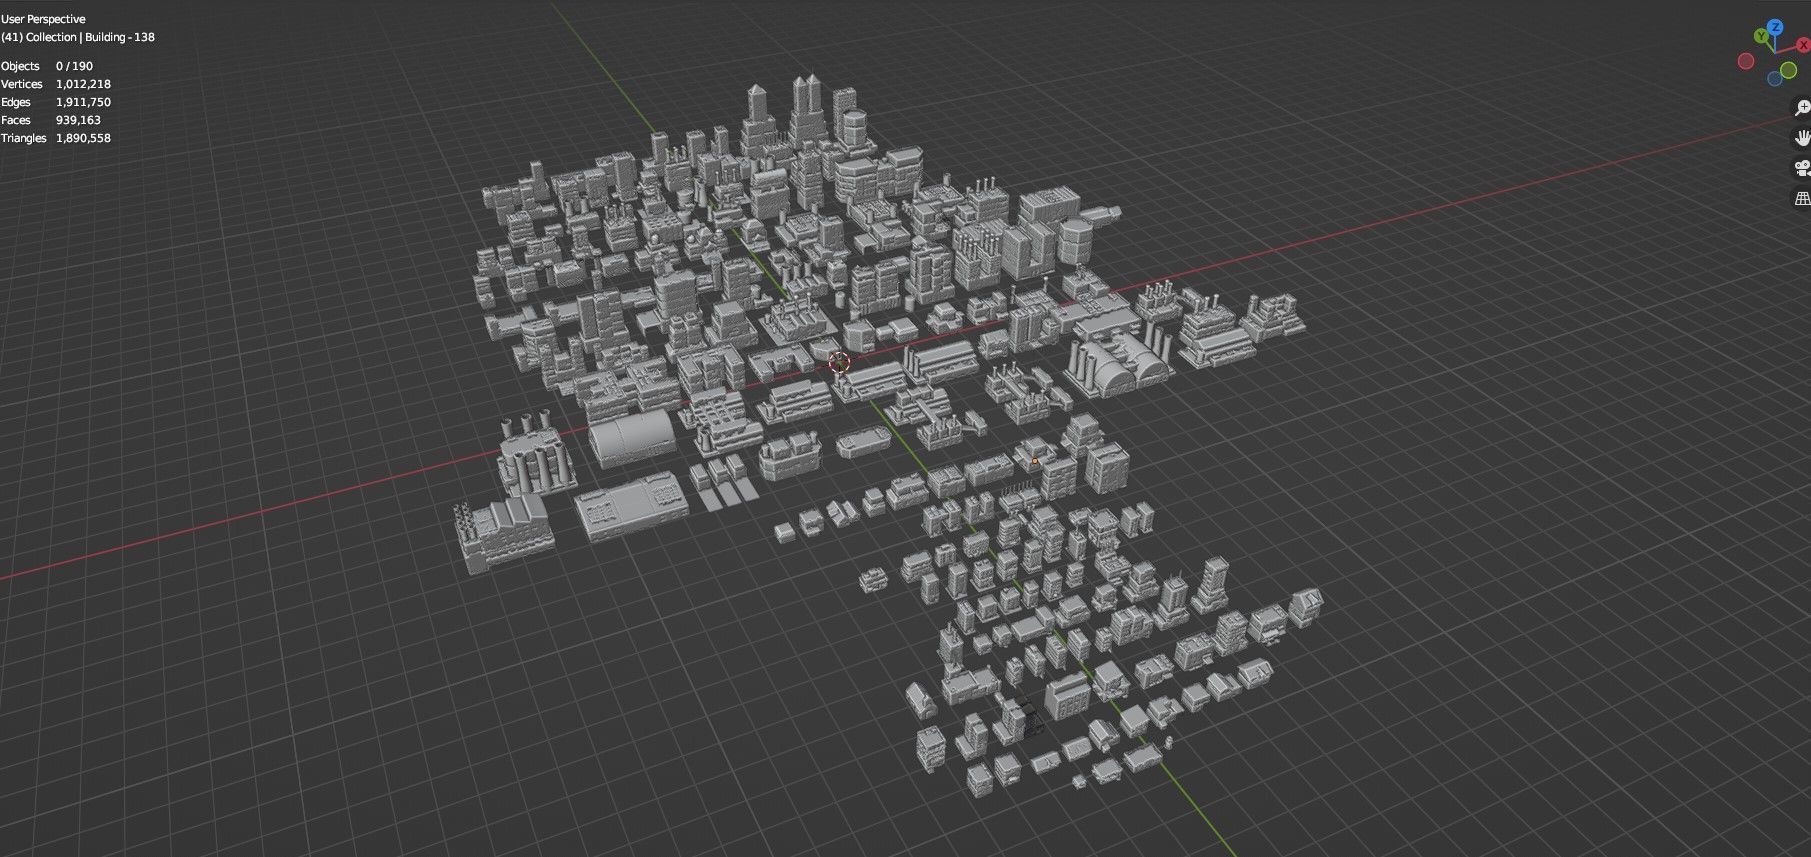Click the blue Z axis gizmo circle
This screenshot has height=857, width=1811.
(1775, 27)
